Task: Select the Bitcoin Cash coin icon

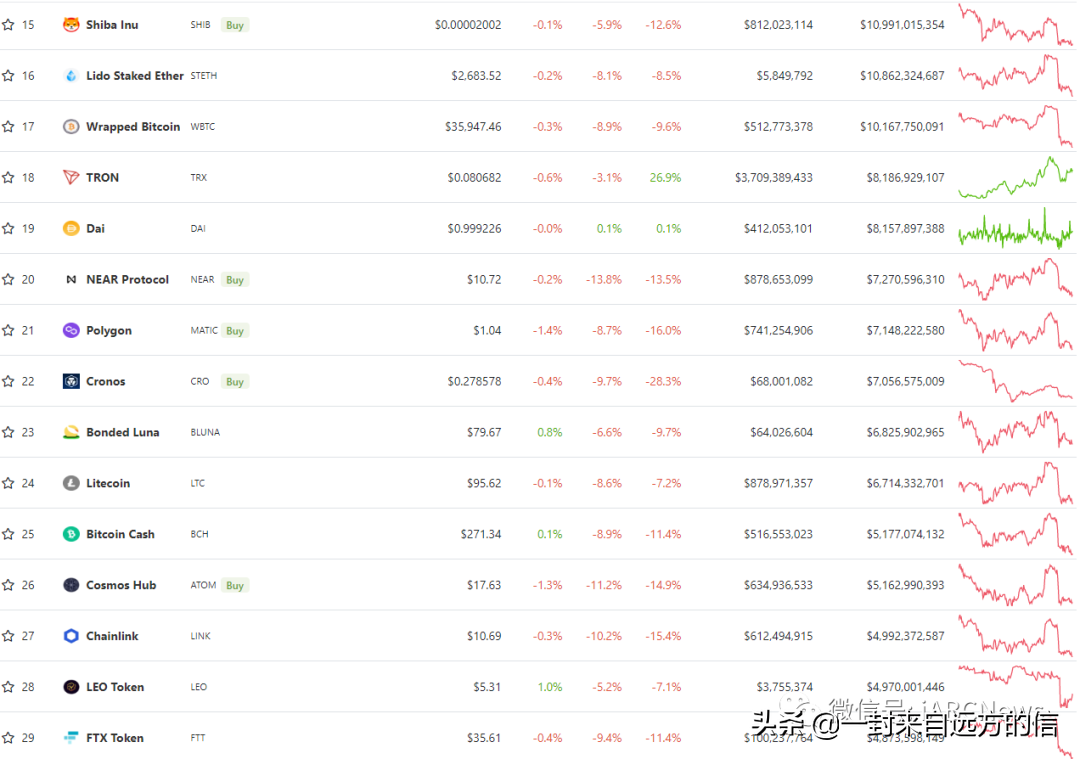Action: [x=71, y=534]
